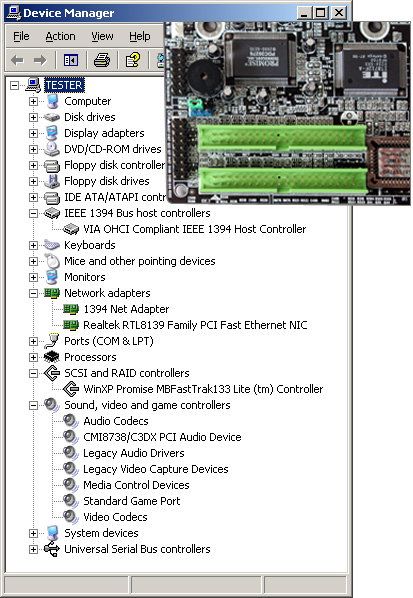Maximize the Device Manager window
Screen dimensions: 413x598
[x=321, y=13]
